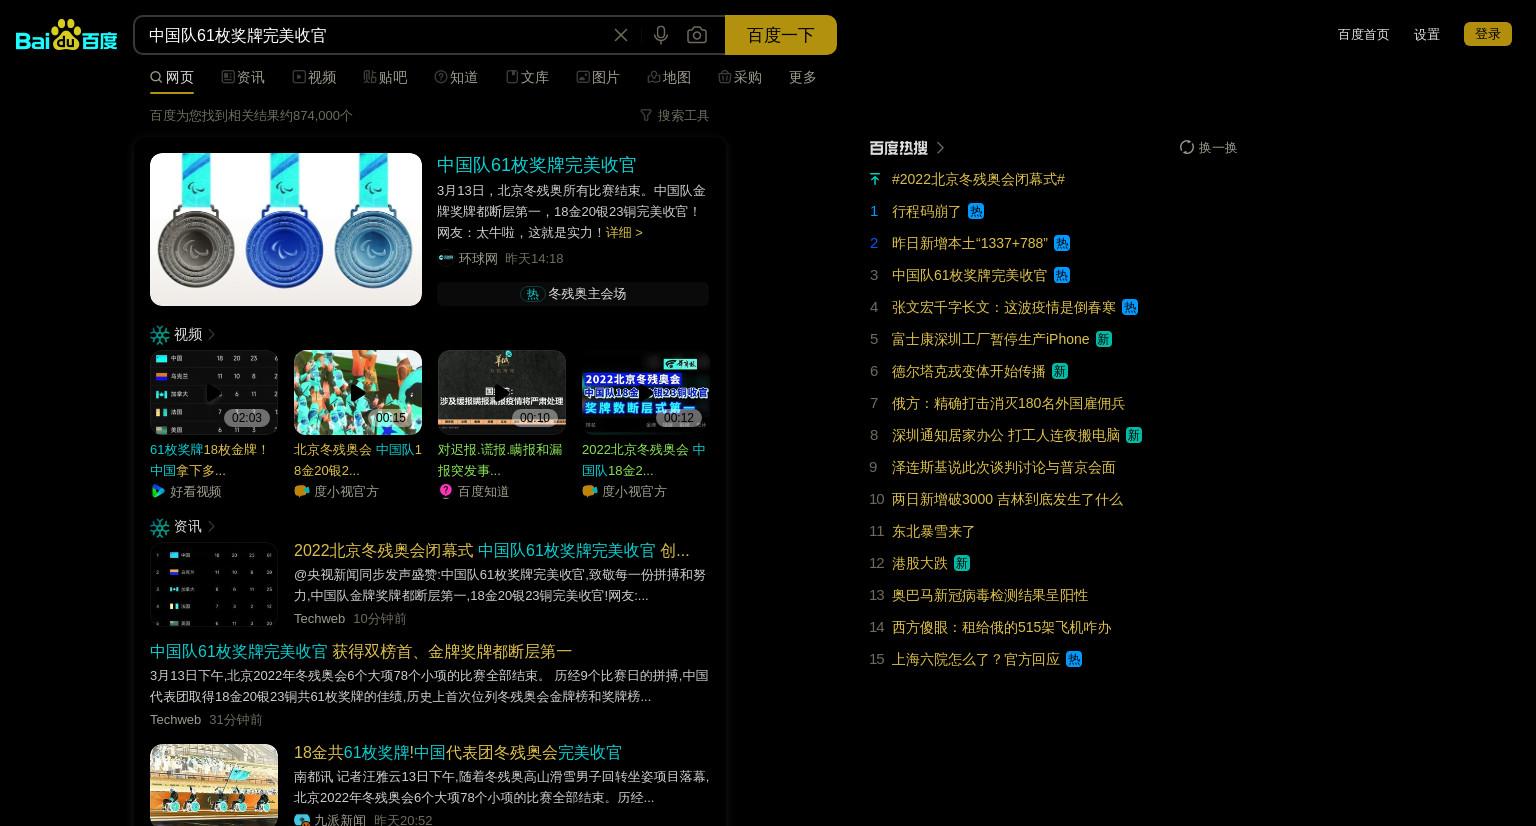This screenshot has width=1536, height=826.
Task: Click the pinned-top arrow icon for #2022北京冬残奥会闭幕式#
Action: [875, 179]
